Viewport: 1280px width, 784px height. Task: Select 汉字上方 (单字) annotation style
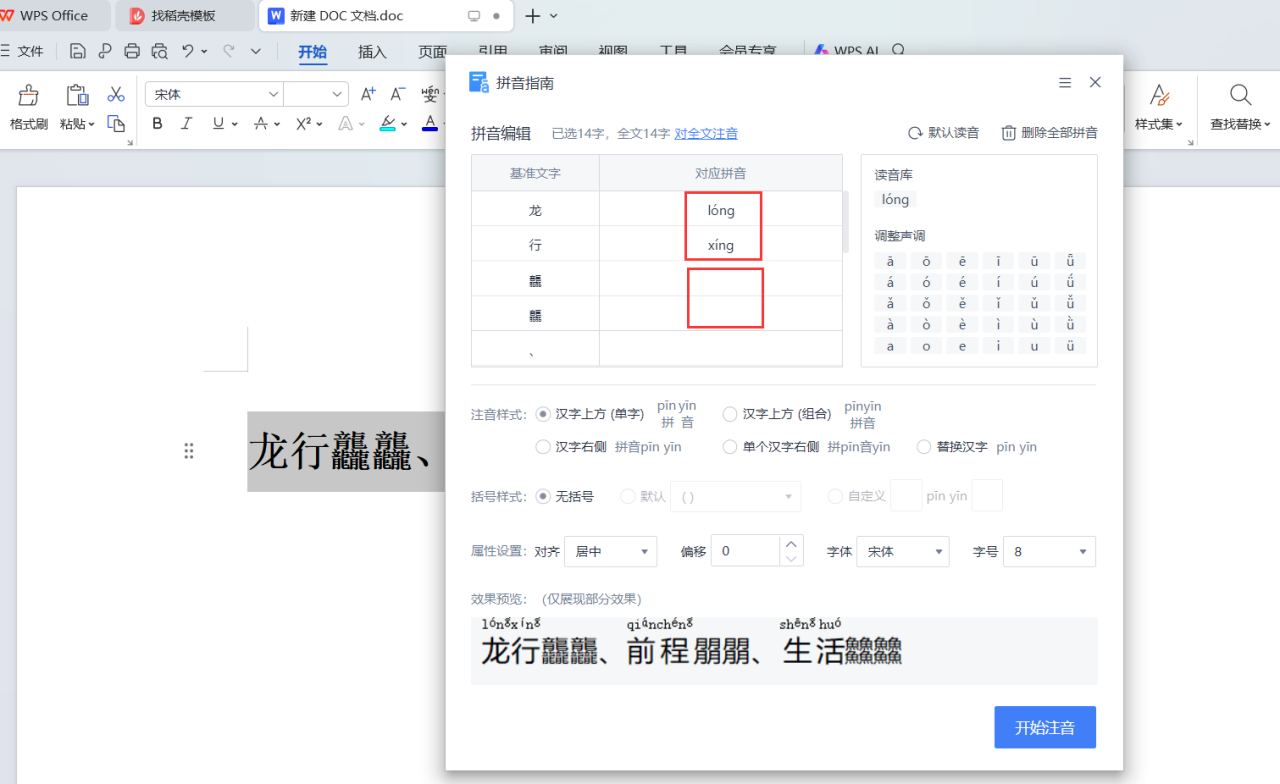[543, 414]
